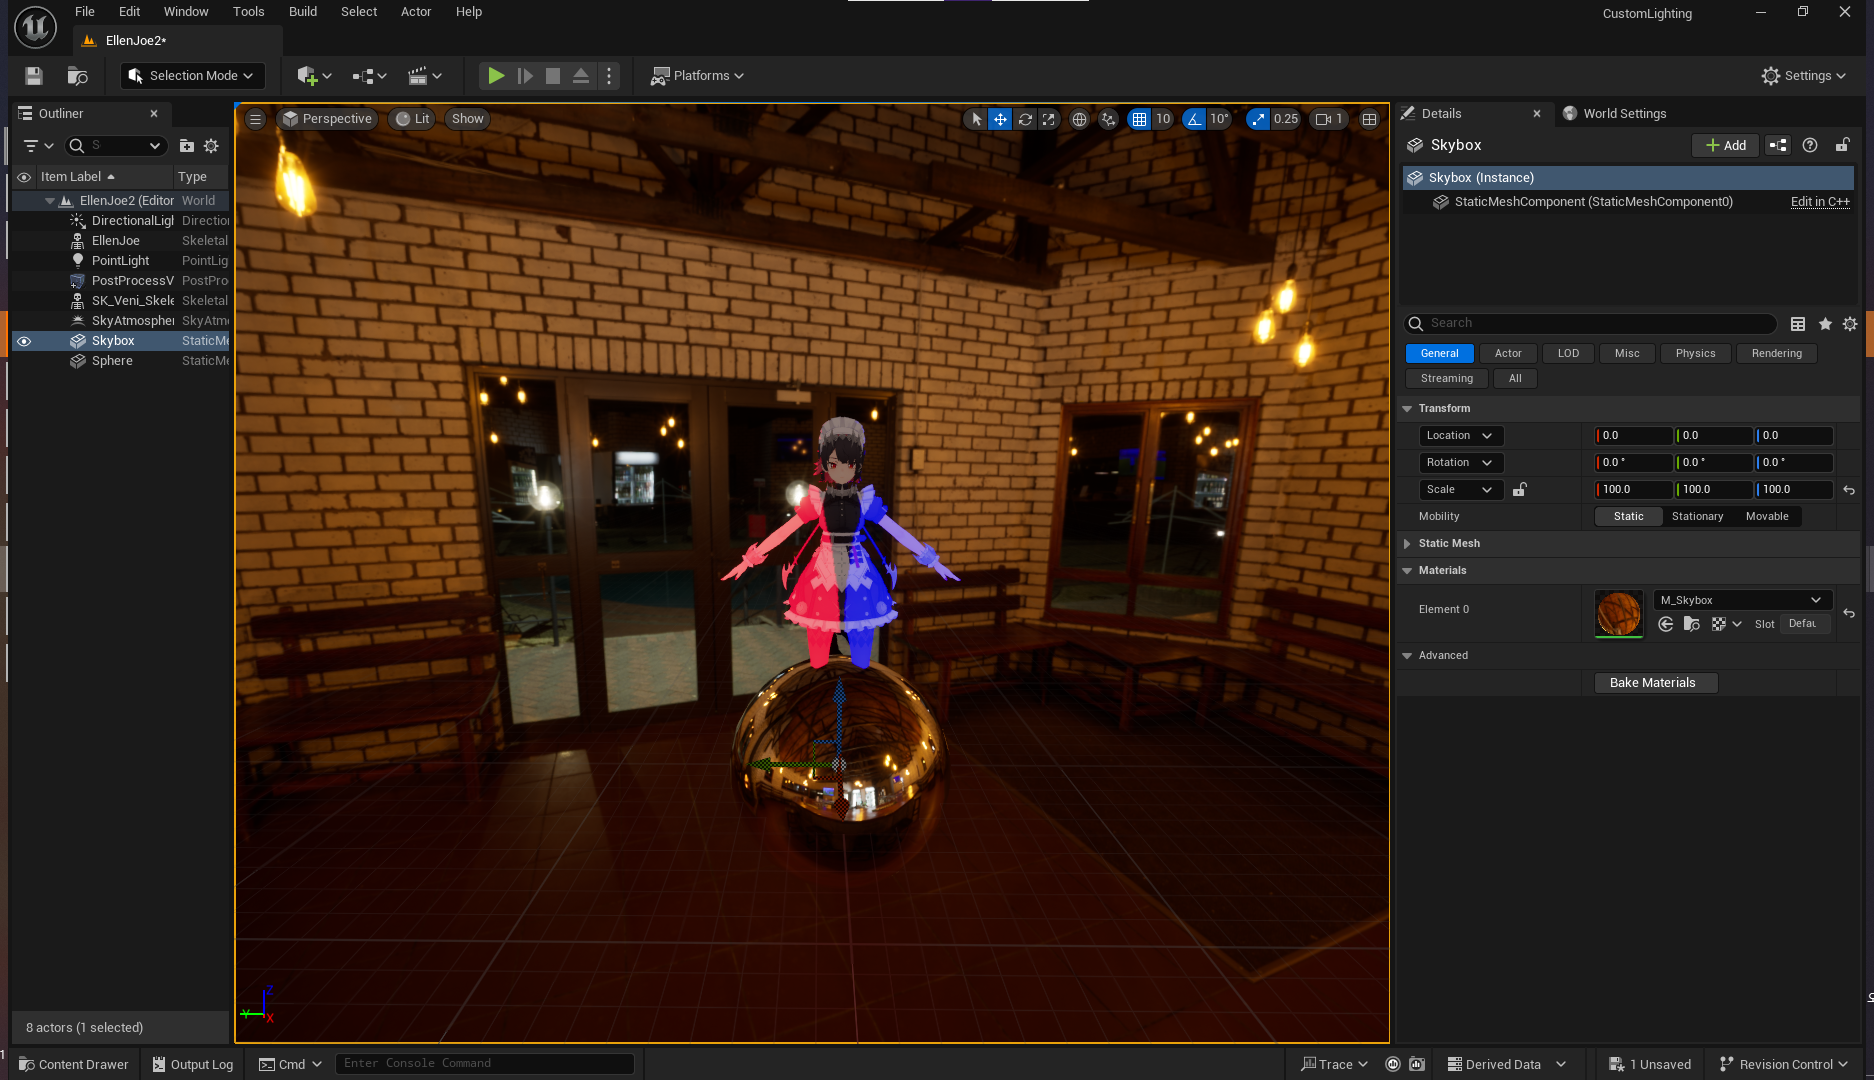Open Content Drawer from status bar
The width and height of the screenshot is (1874, 1080).
point(74,1064)
